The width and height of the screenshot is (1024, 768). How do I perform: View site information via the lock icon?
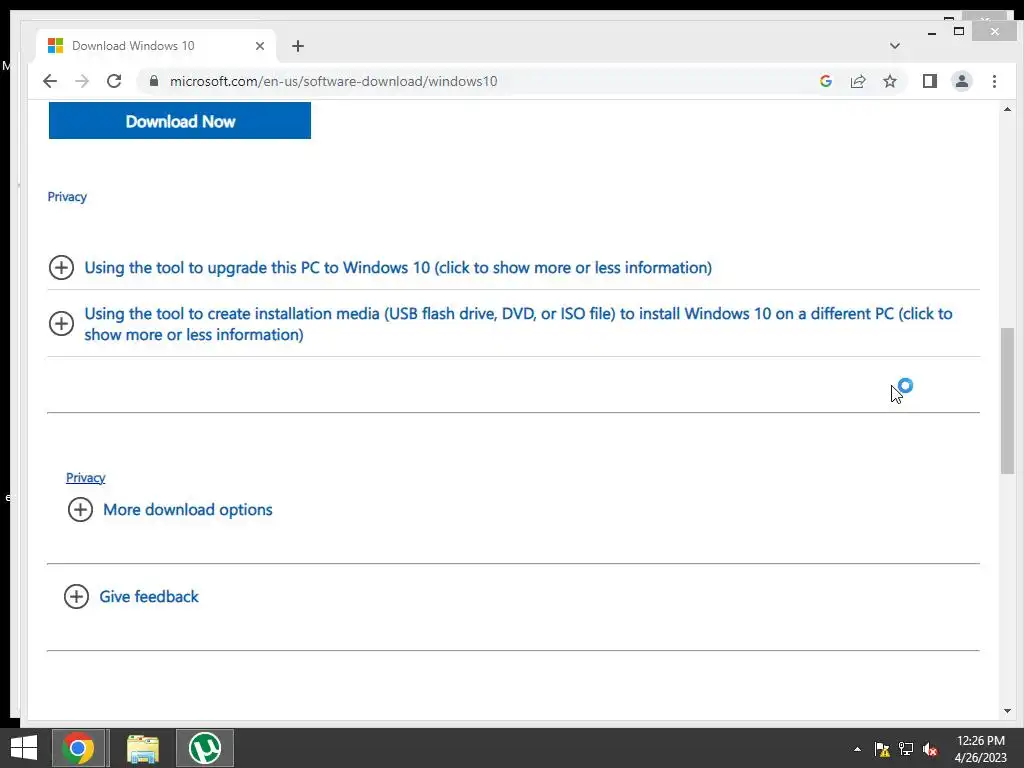click(154, 81)
